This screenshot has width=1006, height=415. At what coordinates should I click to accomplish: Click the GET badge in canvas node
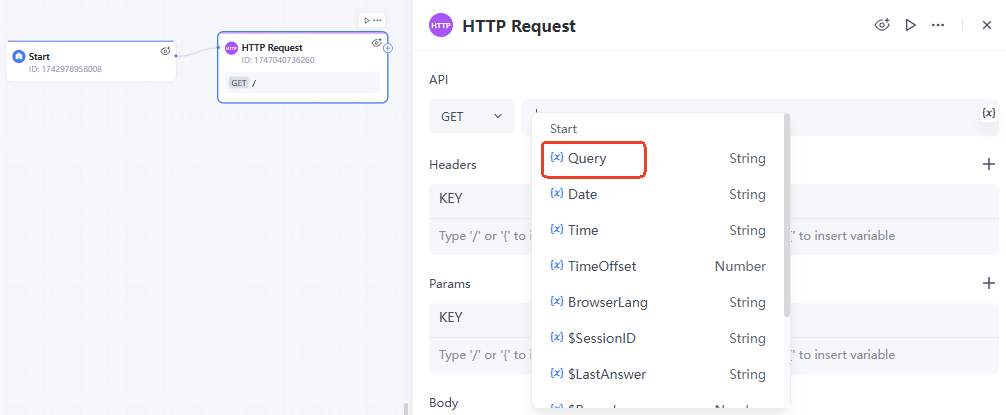click(239, 83)
